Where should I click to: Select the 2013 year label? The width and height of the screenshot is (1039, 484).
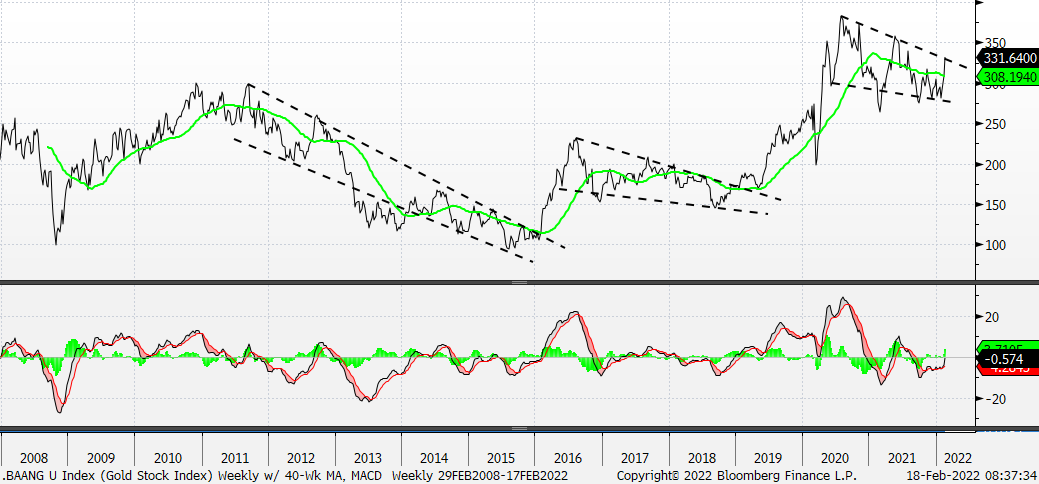click(x=368, y=458)
